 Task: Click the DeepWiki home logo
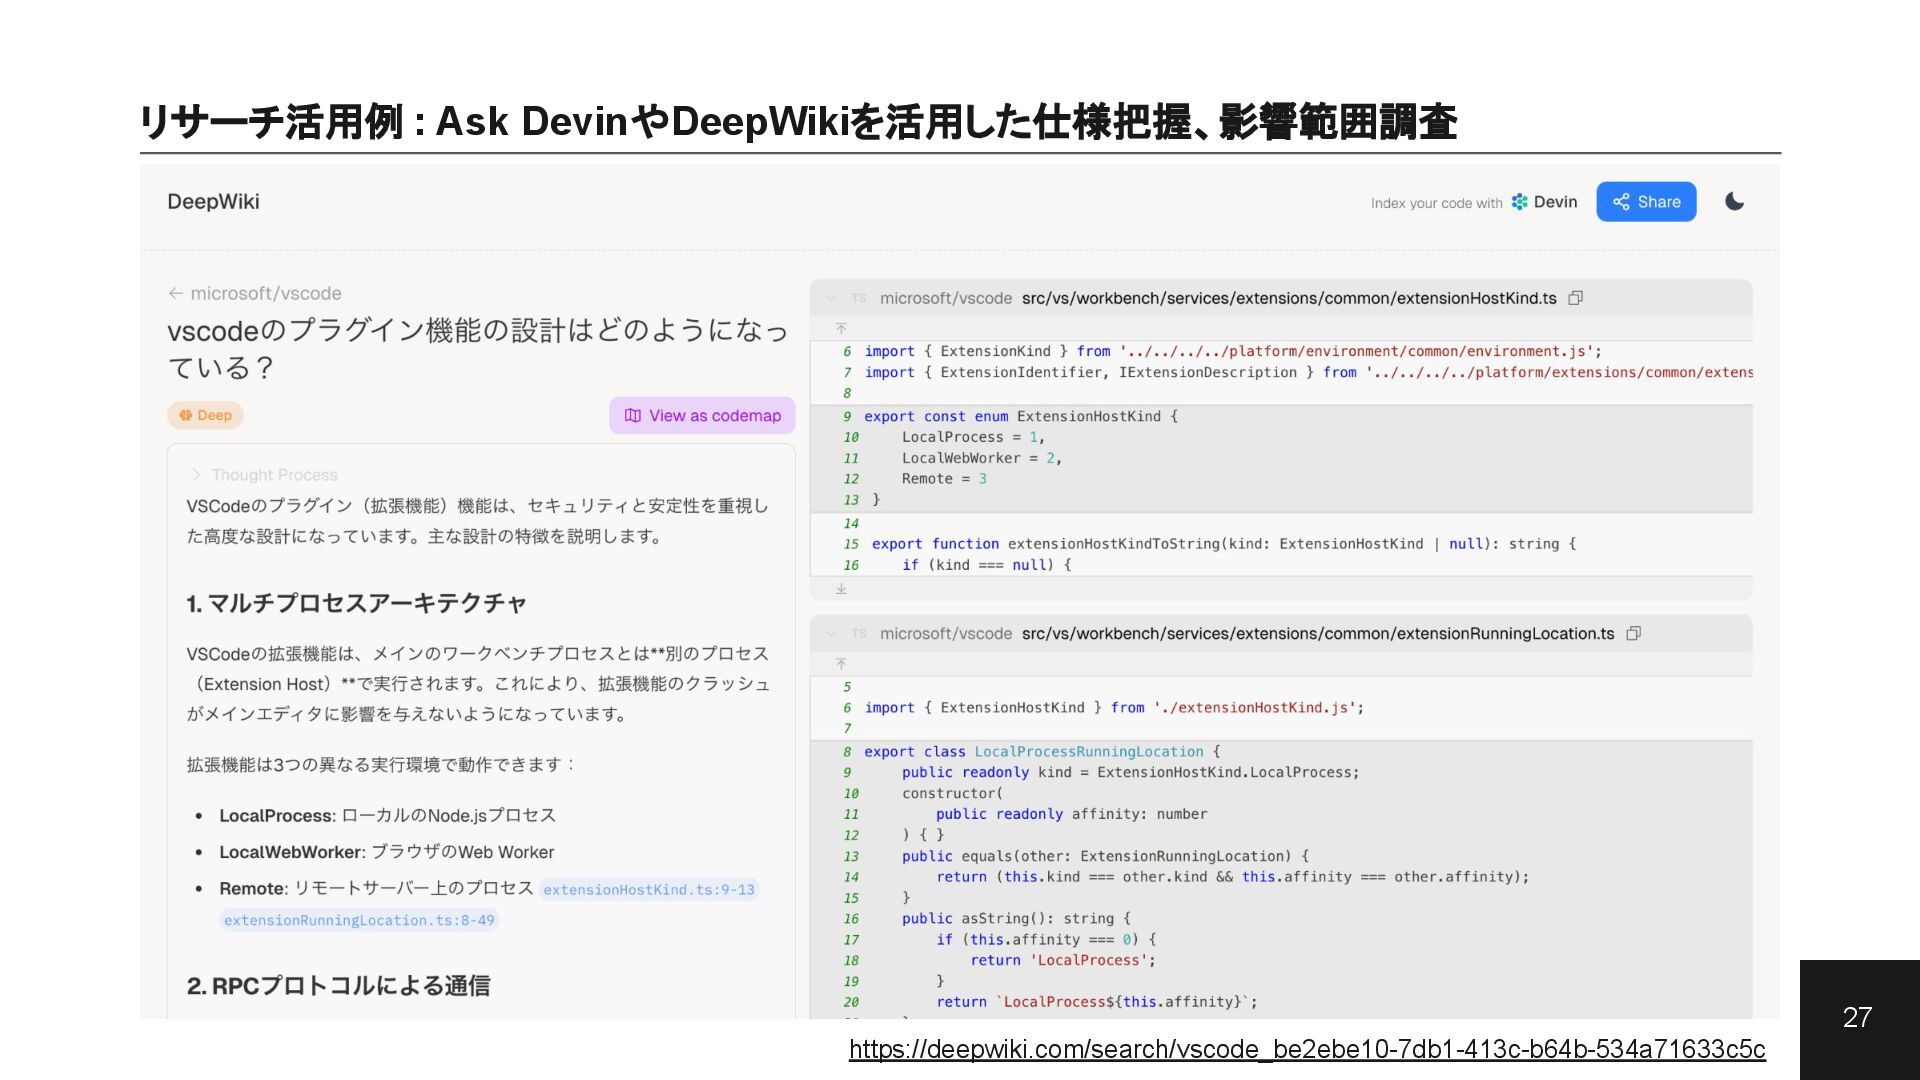tap(213, 202)
